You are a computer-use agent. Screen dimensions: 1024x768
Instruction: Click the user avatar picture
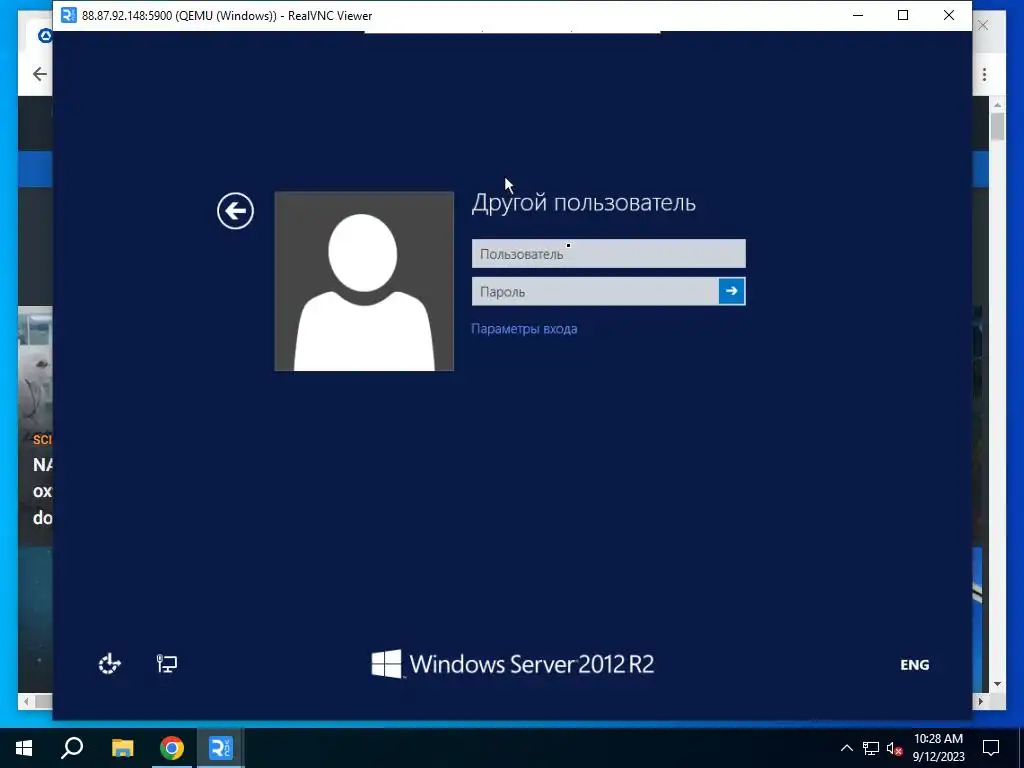click(x=364, y=281)
